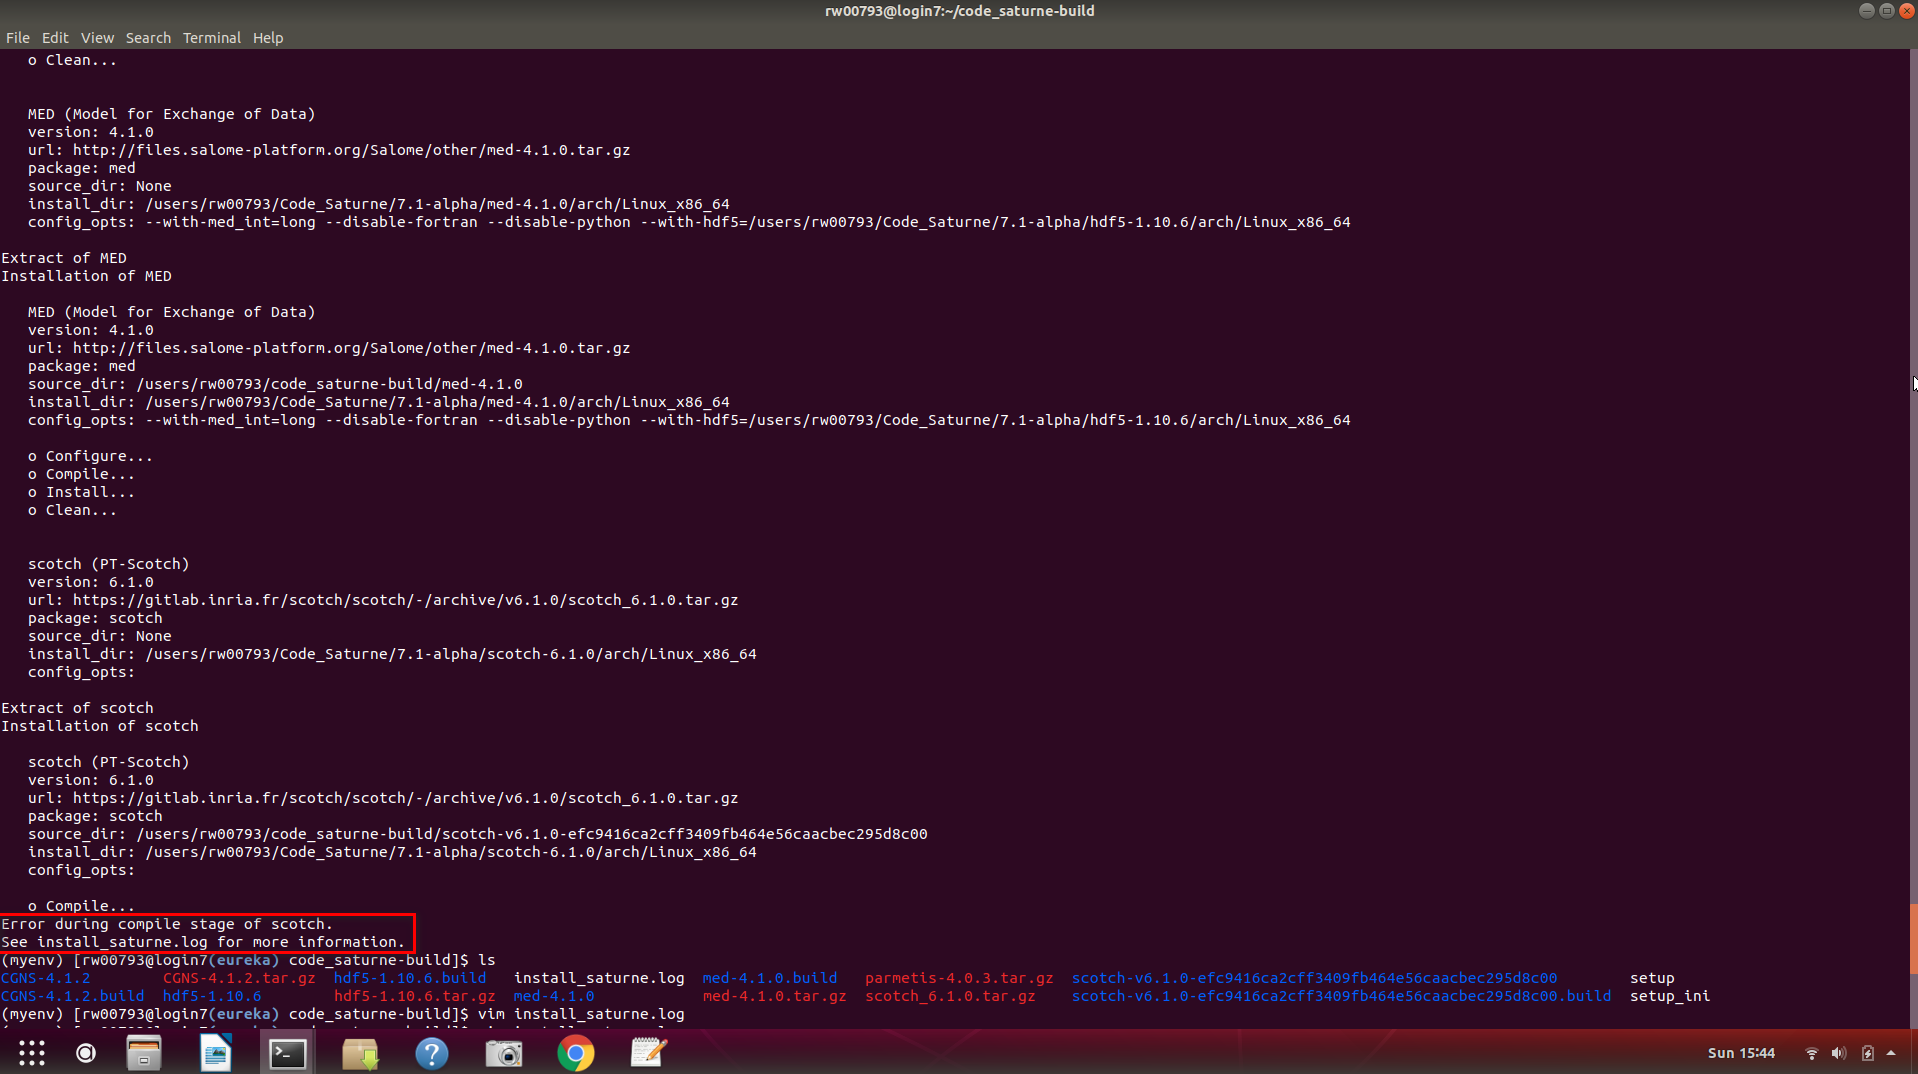The image size is (1918, 1074).
Task: Open LibreOffice Writer from the dock
Action: pos(216,1053)
